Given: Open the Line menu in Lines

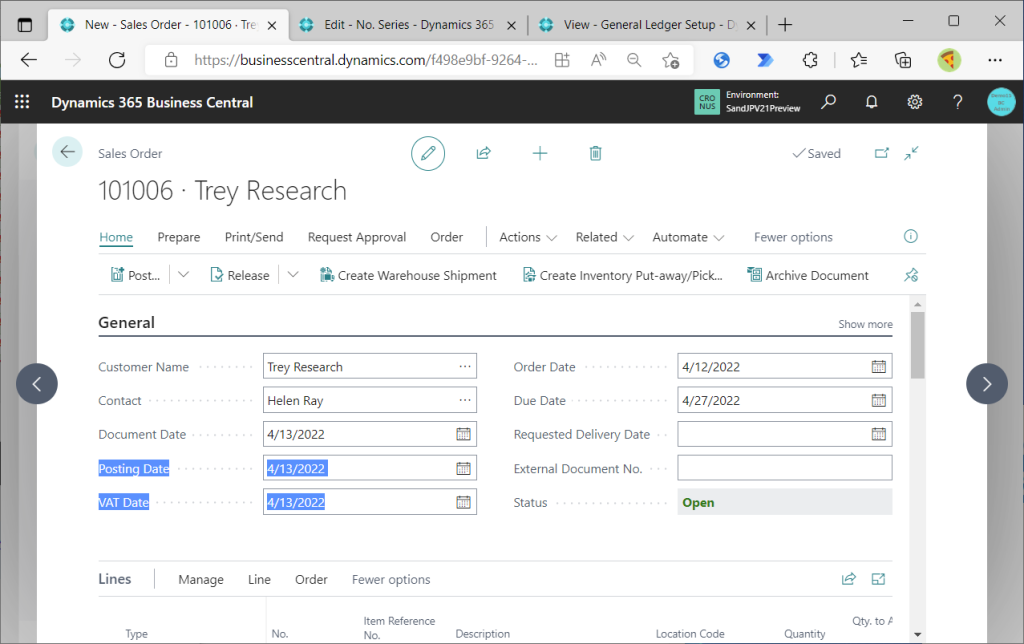Looking at the screenshot, I should 259,579.
